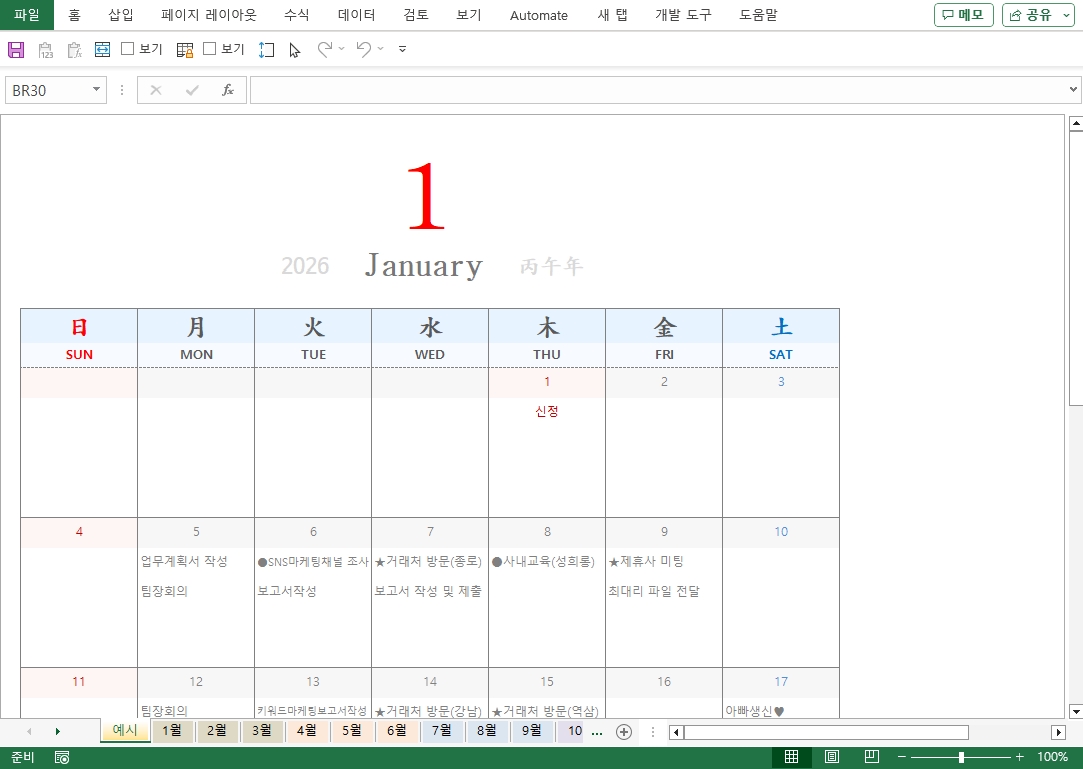Toggle the second 보기 checkbox
The height and width of the screenshot is (769, 1083).
pyautogui.click(x=210, y=49)
